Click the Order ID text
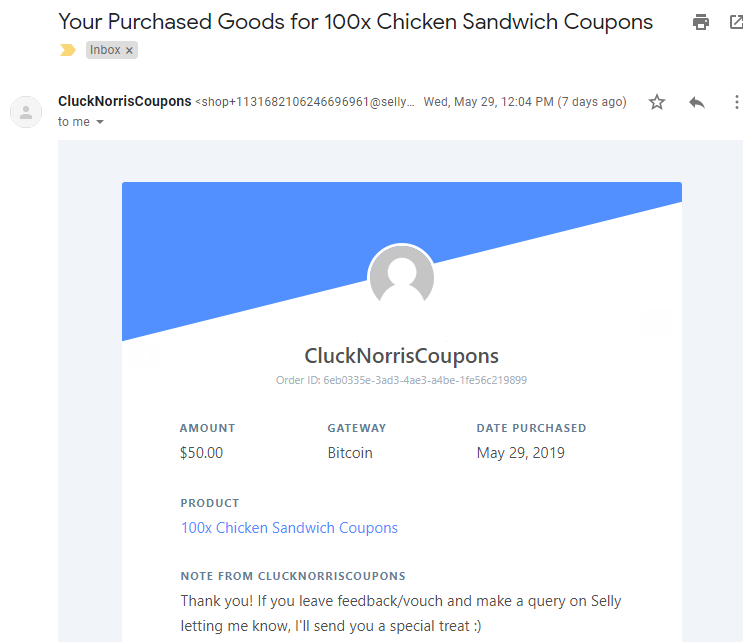The width and height of the screenshot is (743, 642). 401,380
